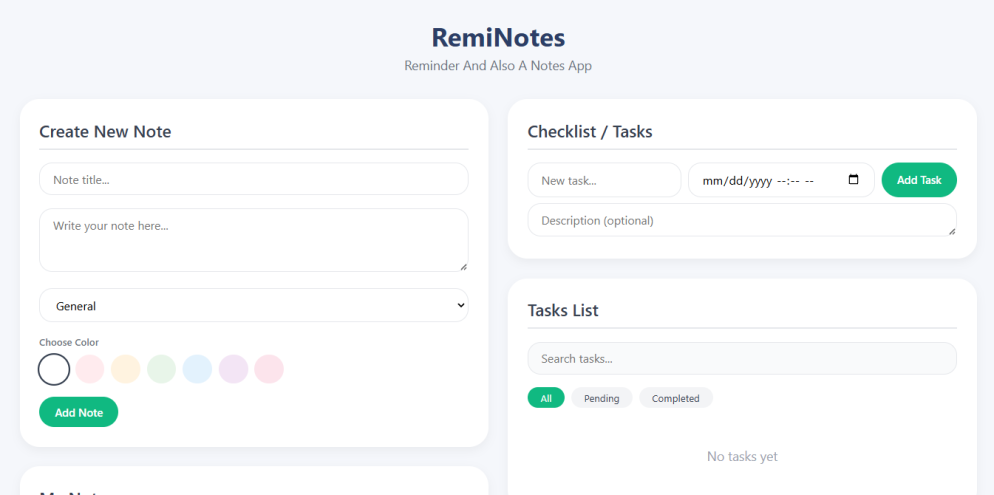Show only Completed tasks
This screenshot has height=495, width=994.
point(676,398)
